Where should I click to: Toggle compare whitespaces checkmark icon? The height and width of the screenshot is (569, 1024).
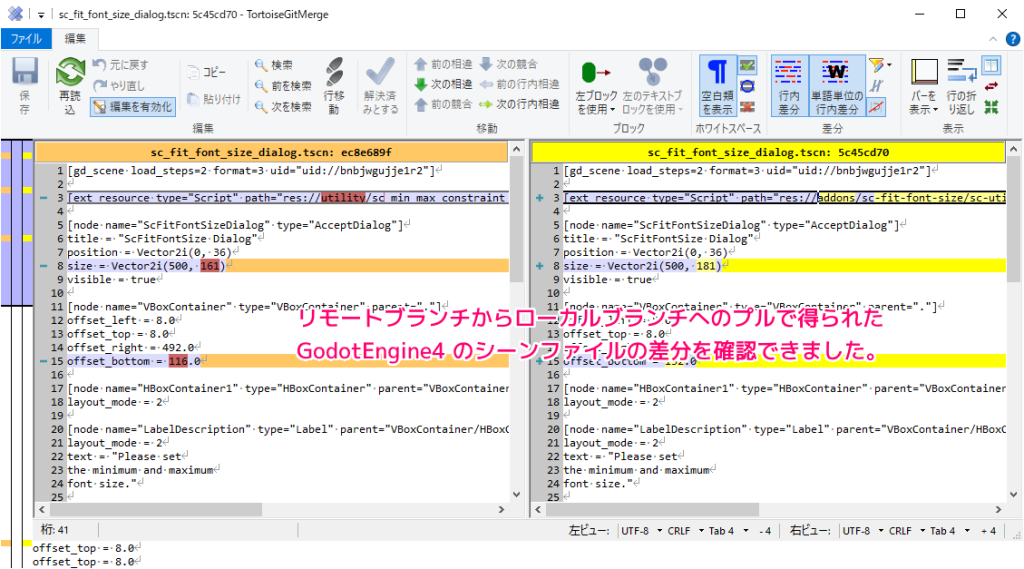point(748,65)
